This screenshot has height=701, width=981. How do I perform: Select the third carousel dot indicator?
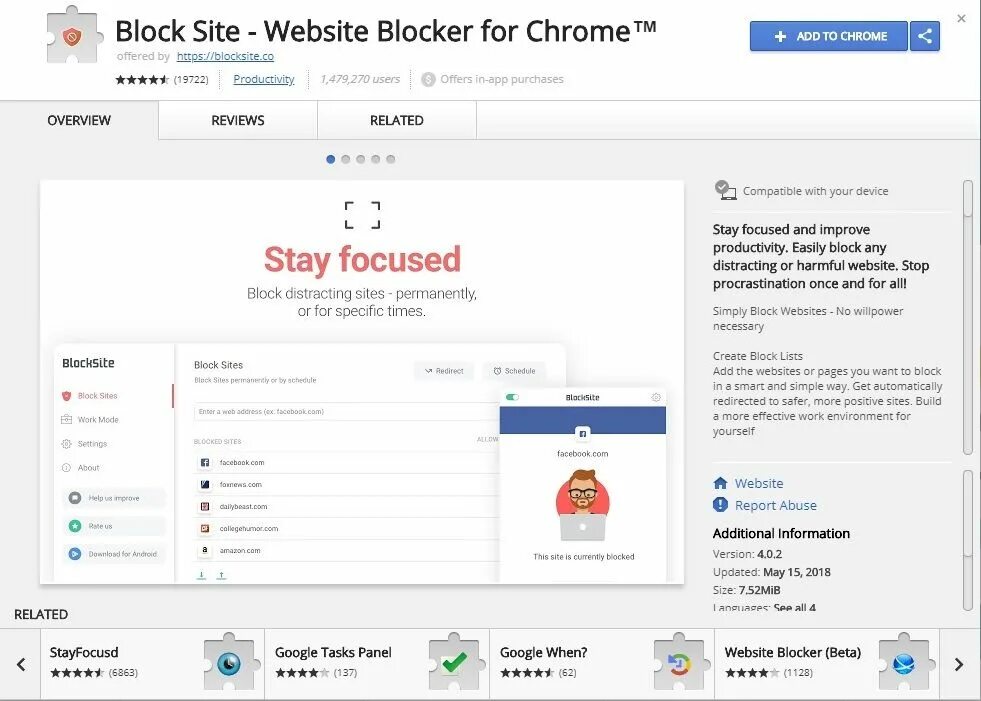point(361,159)
